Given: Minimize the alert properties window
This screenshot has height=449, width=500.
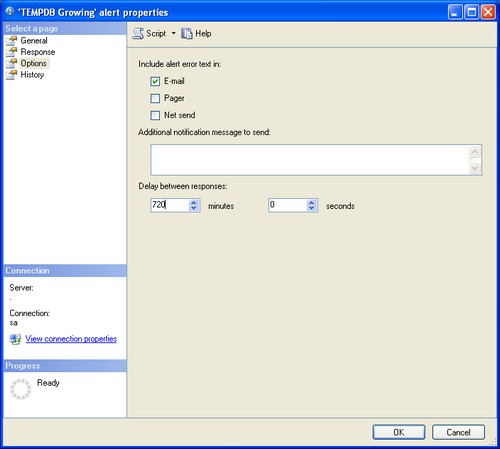Looking at the screenshot, I should (455, 12).
